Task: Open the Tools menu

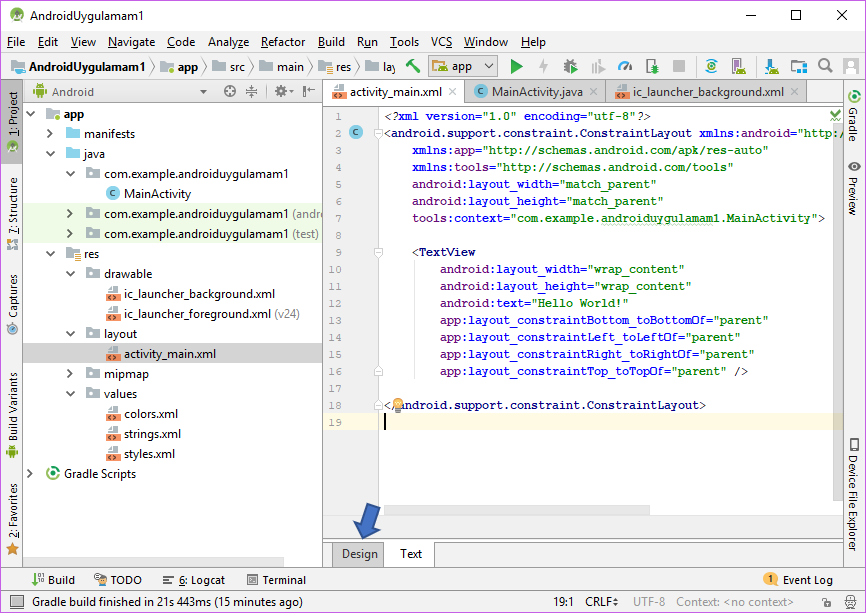Action: click(404, 42)
